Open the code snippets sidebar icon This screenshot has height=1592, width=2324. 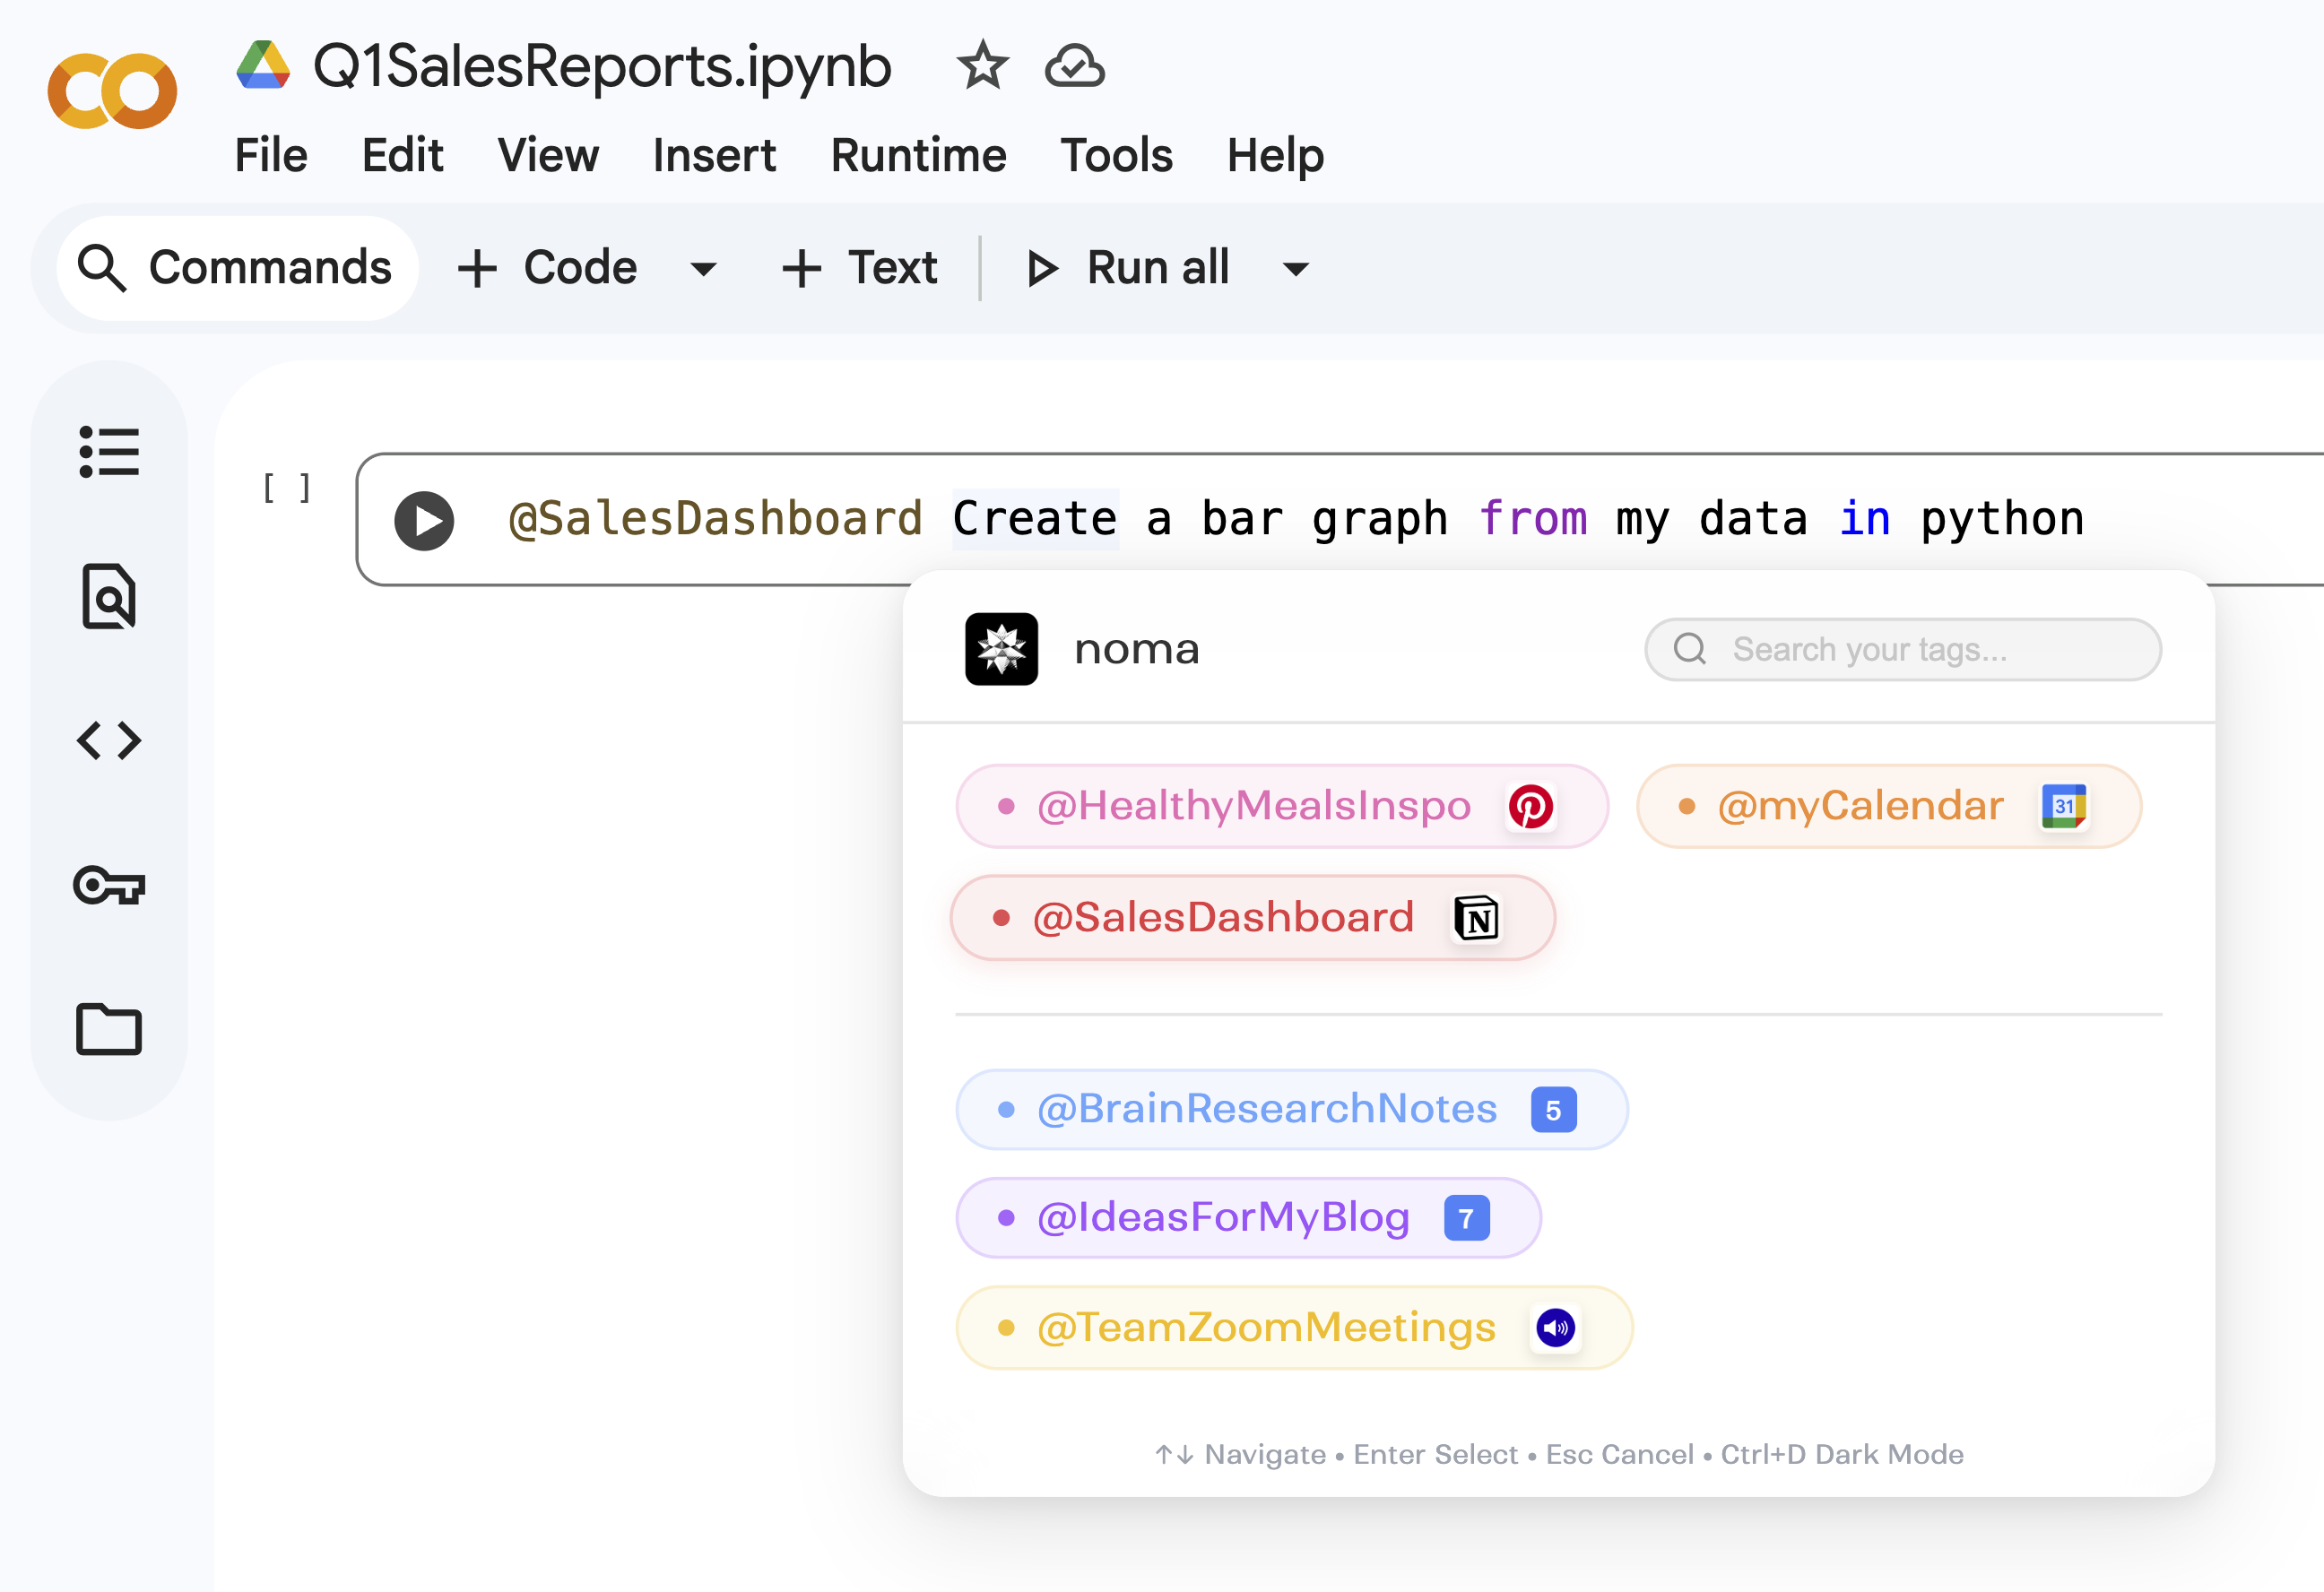pyautogui.click(x=109, y=741)
